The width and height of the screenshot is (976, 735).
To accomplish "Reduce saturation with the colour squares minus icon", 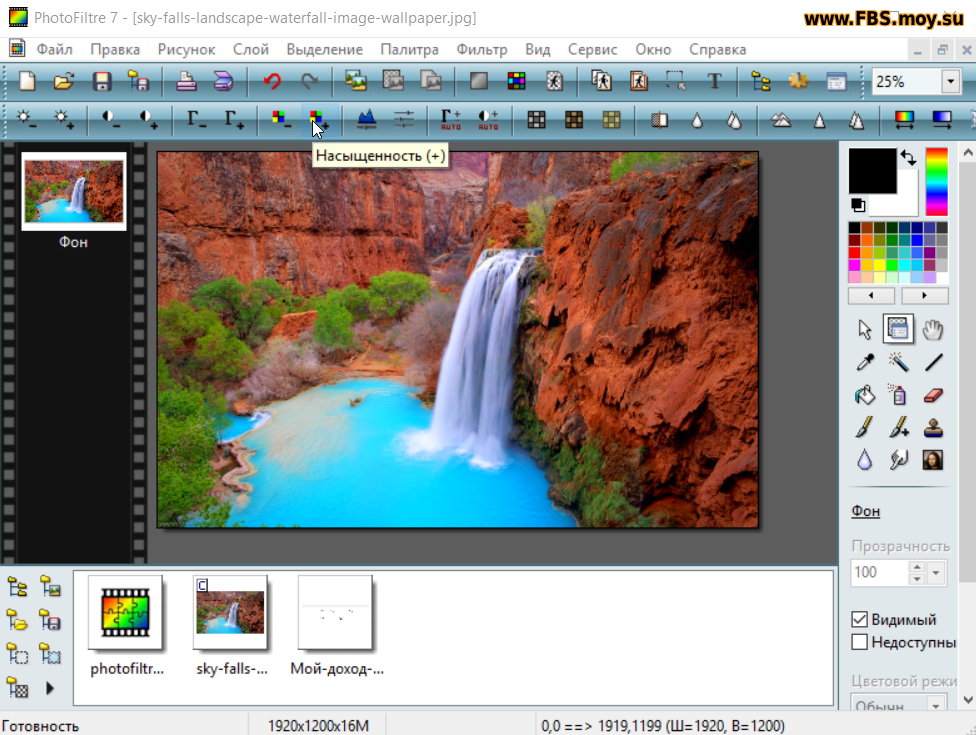I will tap(281, 118).
